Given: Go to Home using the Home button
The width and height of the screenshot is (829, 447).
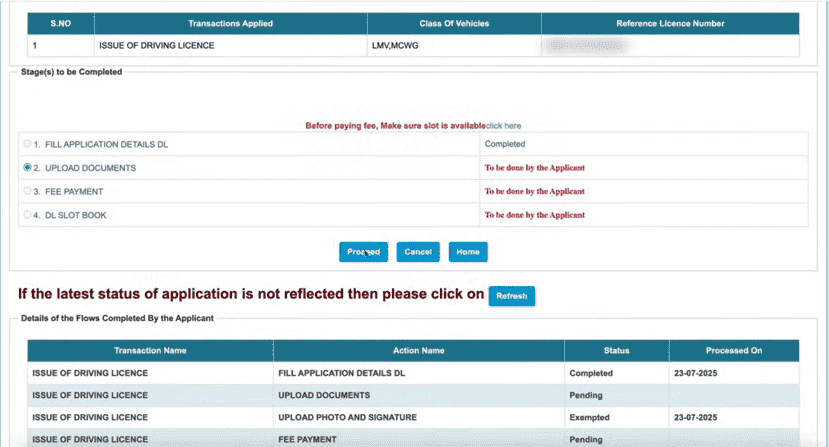Looking at the screenshot, I should pos(468,252).
